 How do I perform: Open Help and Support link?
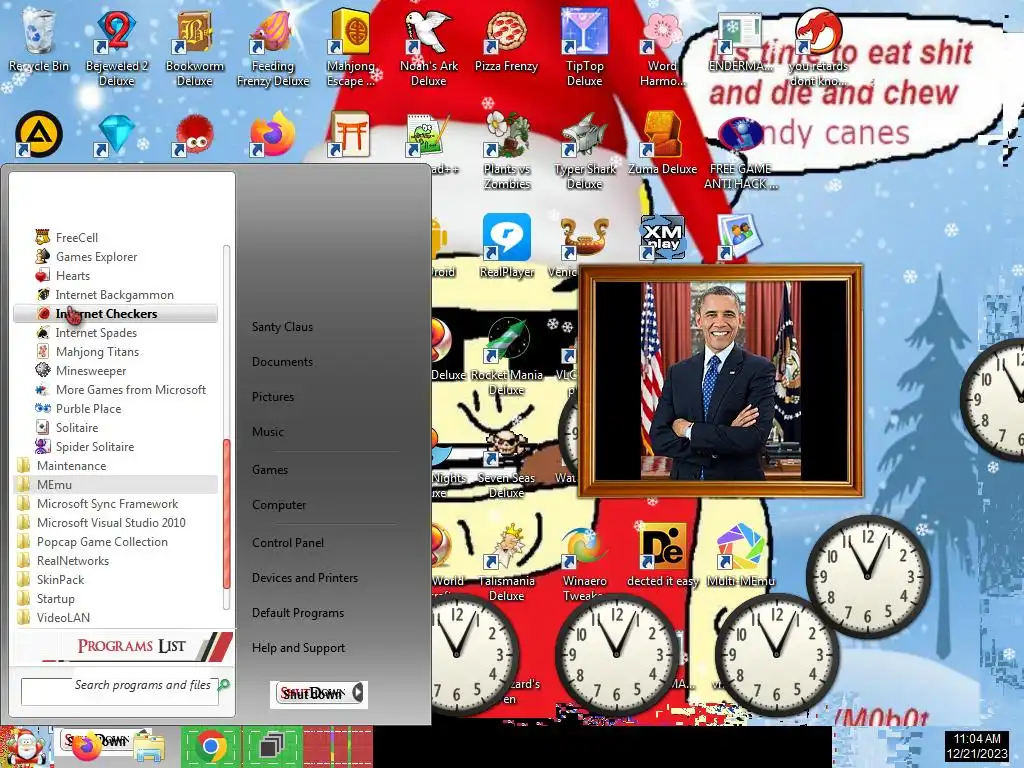tap(298, 648)
